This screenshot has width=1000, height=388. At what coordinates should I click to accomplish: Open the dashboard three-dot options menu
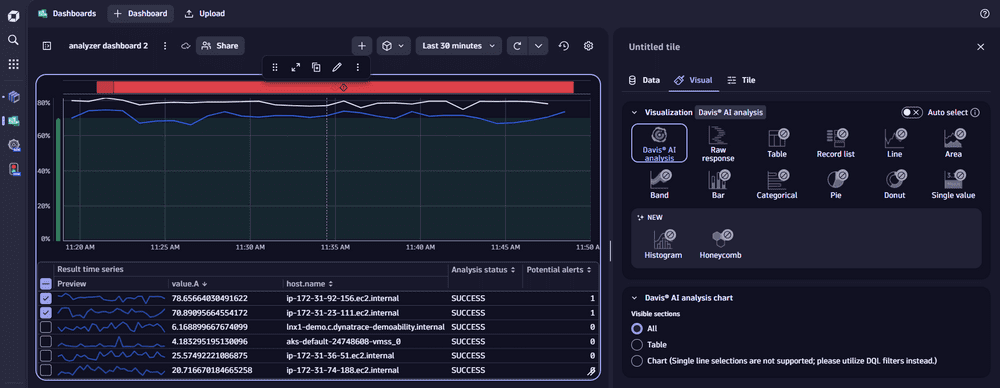pyautogui.click(x=165, y=46)
